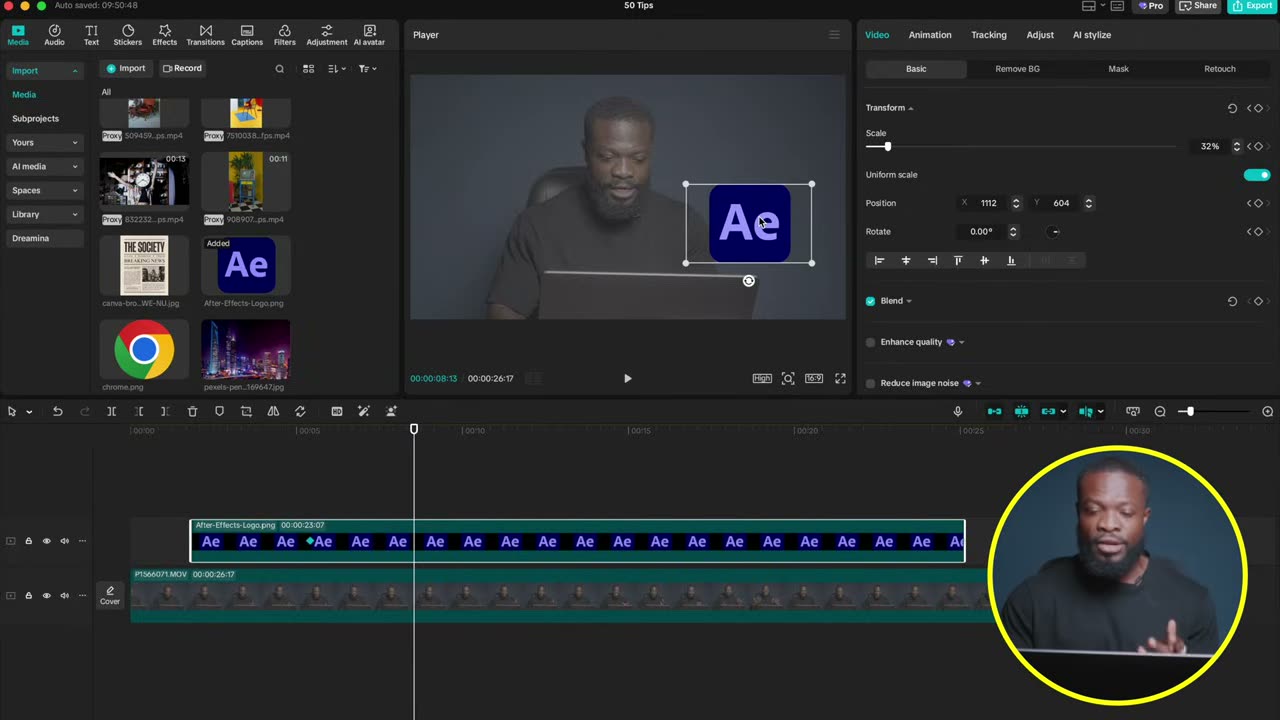1280x720 pixels.
Task: Expand the Library section
Action: 74,215
